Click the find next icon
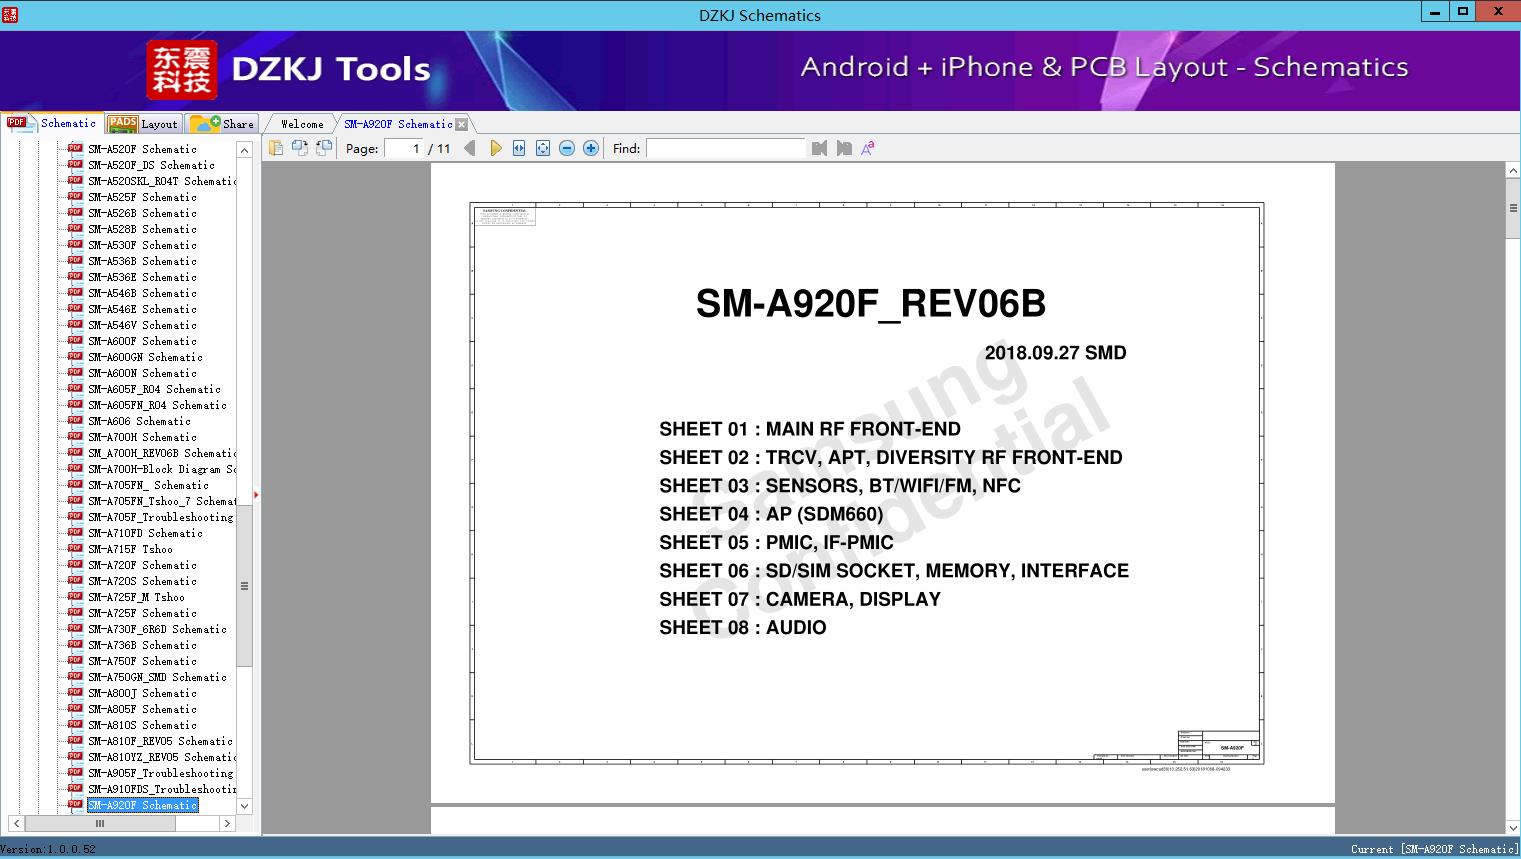Viewport: 1521px width, 859px height. 844,148
